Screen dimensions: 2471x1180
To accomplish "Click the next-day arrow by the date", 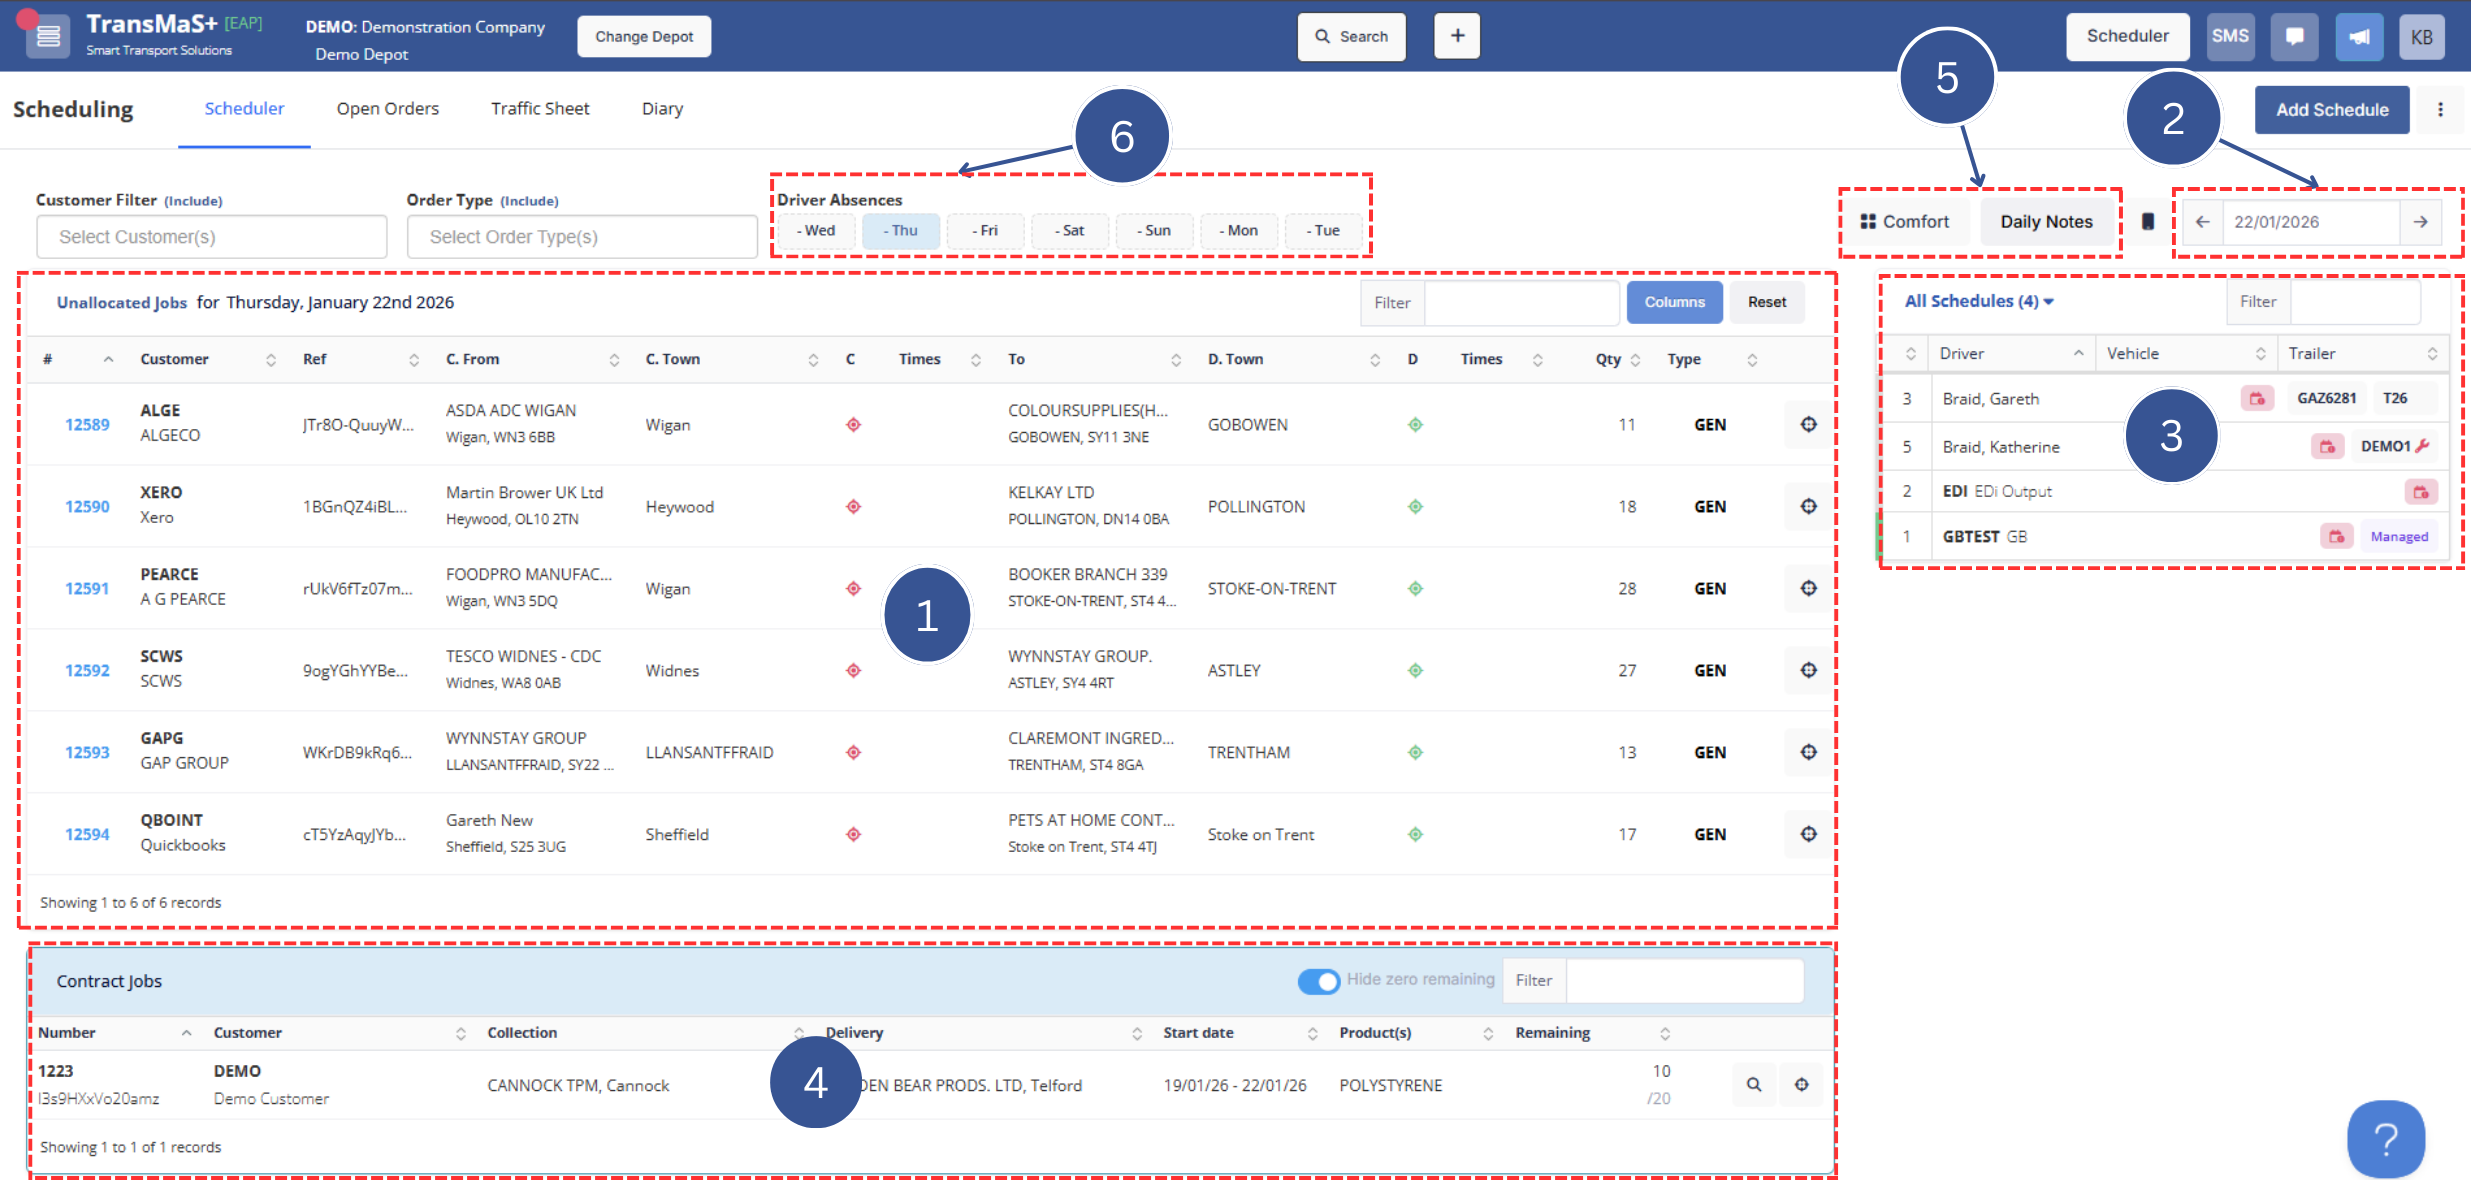I will (x=2420, y=222).
